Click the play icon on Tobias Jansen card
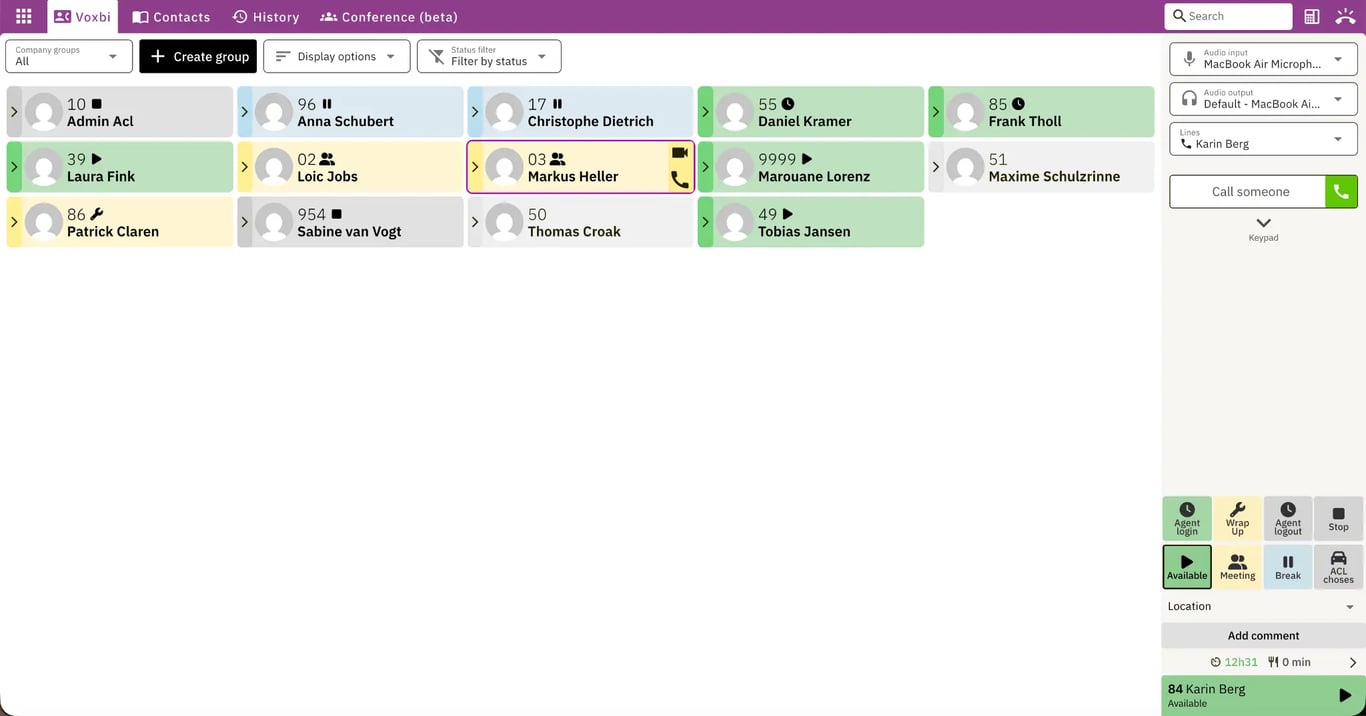This screenshot has height=716, width=1366. point(788,214)
